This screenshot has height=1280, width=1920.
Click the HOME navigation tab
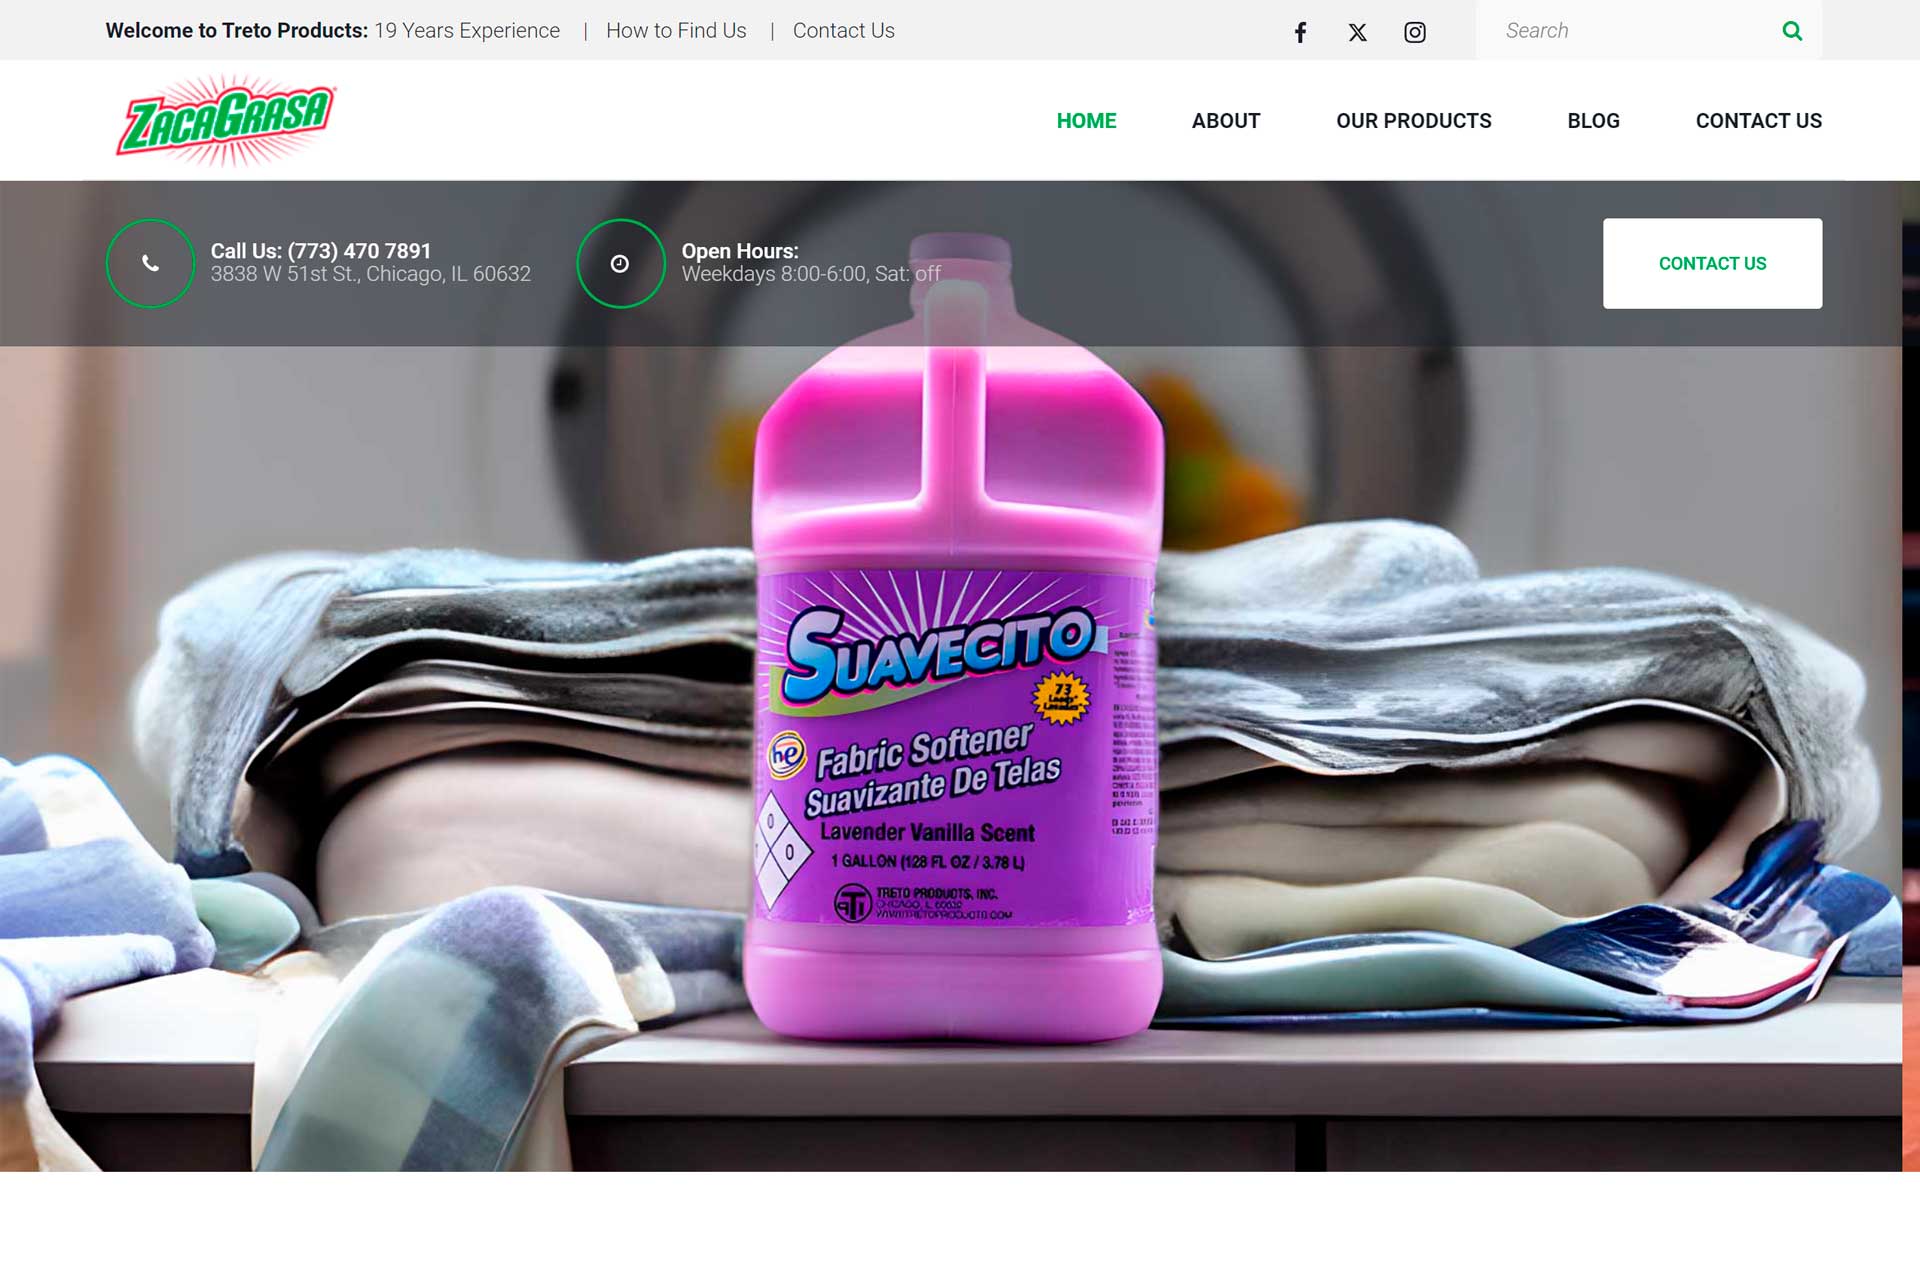pos(1086,120)
